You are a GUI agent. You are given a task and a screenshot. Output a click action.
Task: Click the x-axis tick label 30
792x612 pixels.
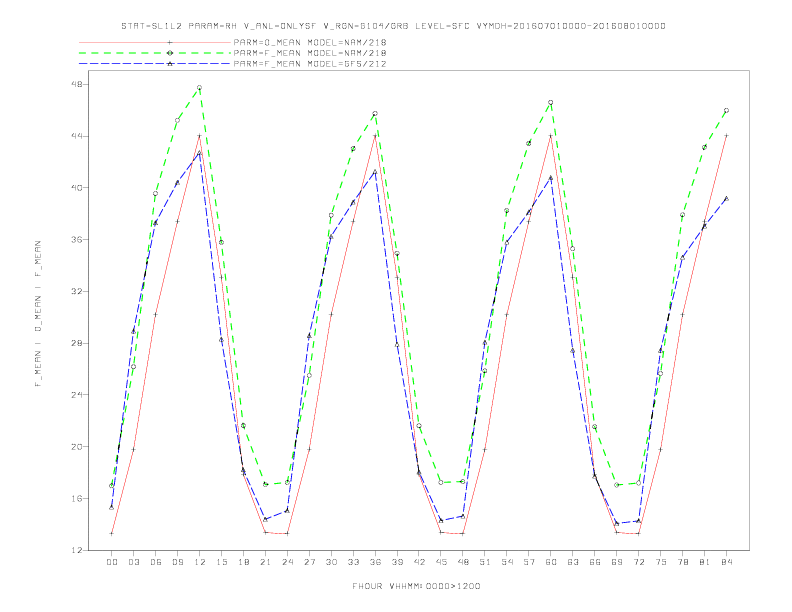click(331, 562)
